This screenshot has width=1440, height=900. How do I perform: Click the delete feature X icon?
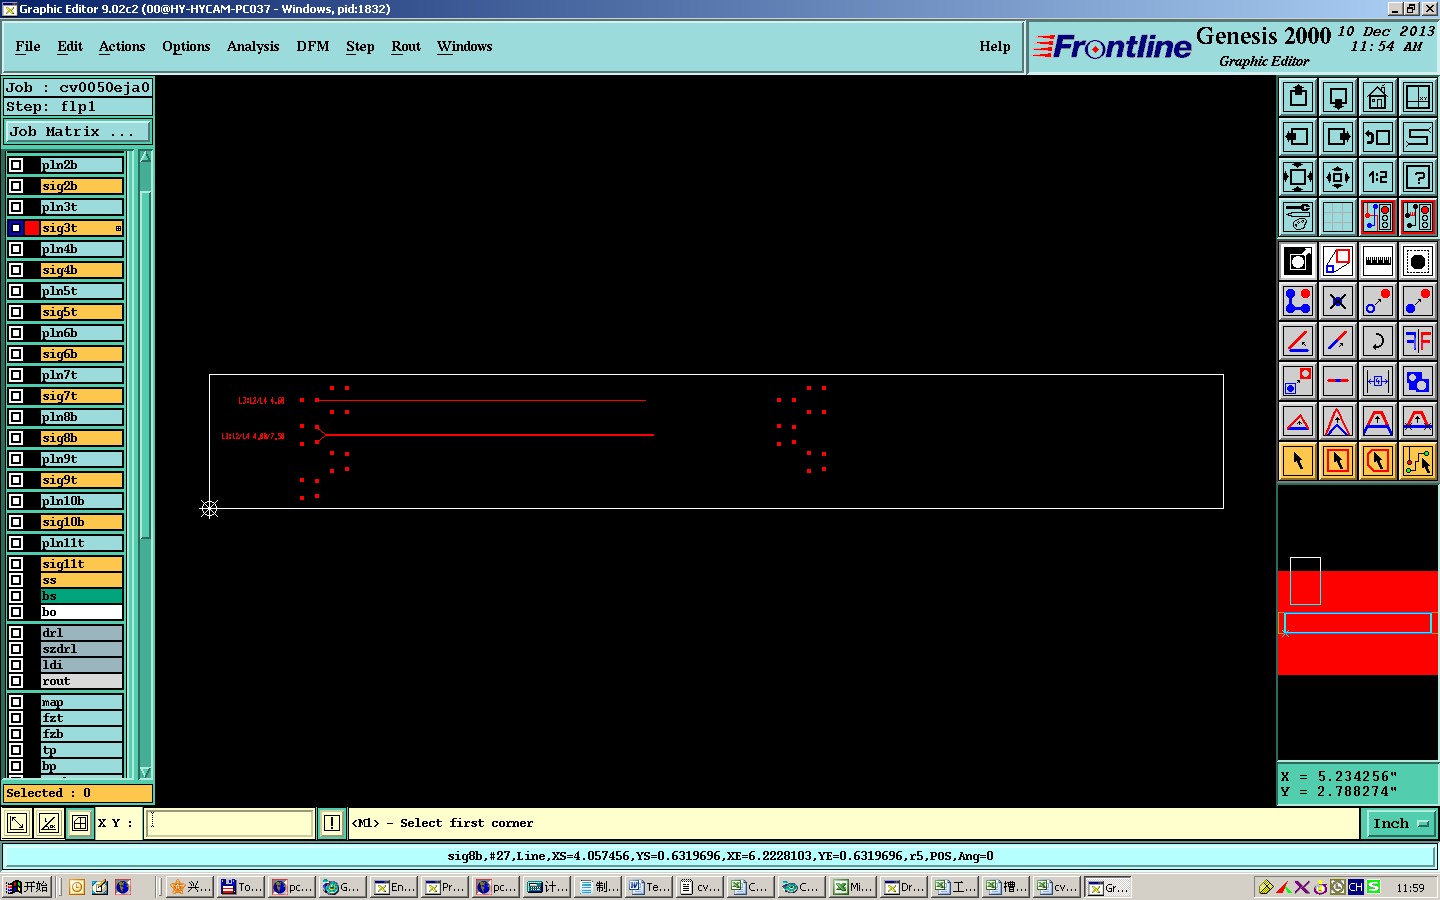click(1337, 301)
